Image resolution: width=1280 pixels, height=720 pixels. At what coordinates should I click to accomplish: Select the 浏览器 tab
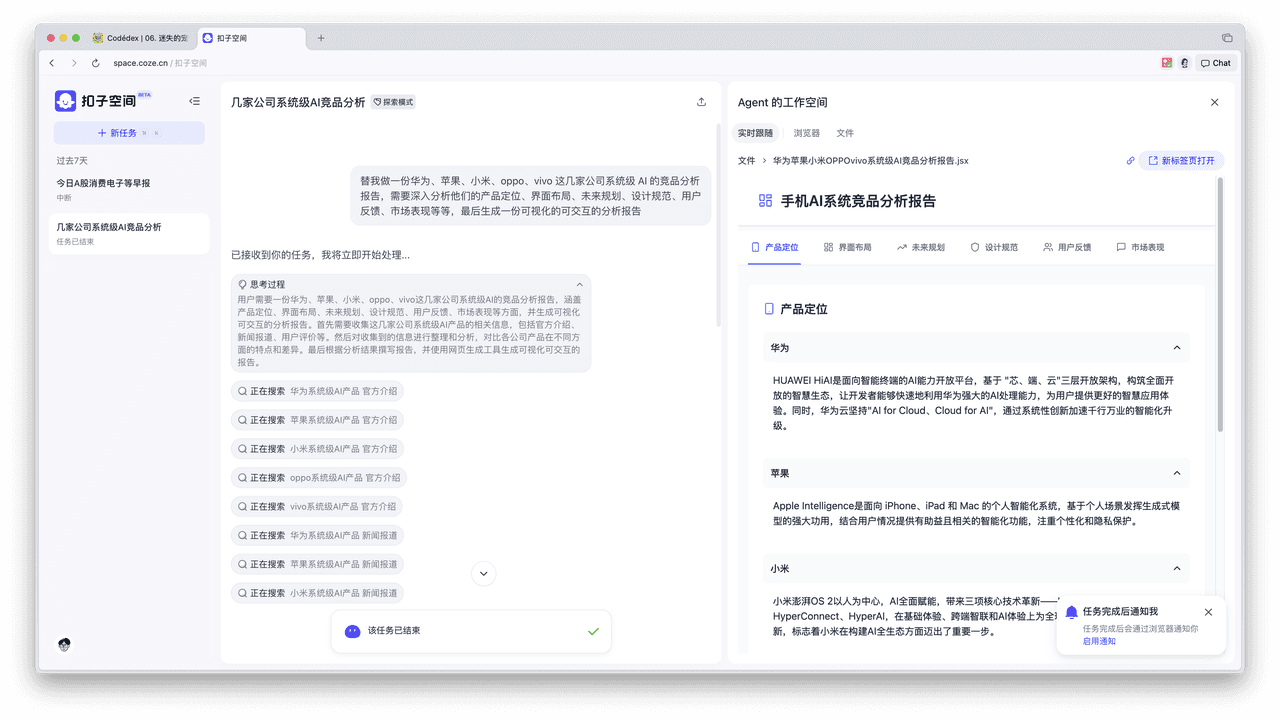point(807,133)
